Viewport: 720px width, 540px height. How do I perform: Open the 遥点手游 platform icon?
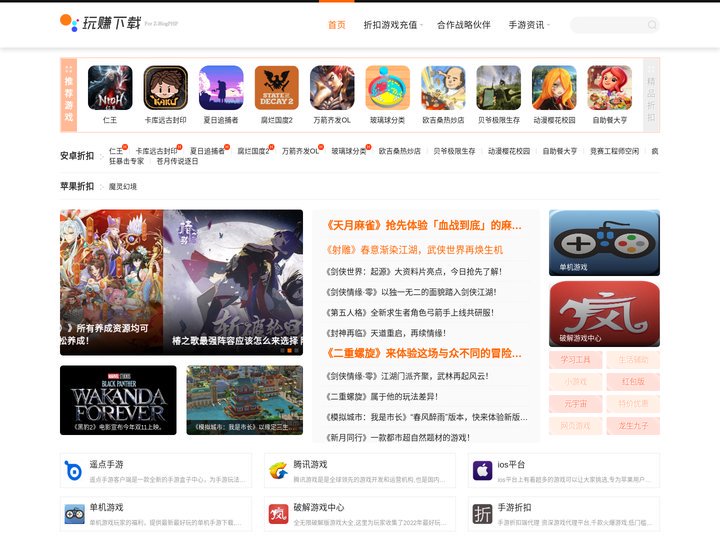tap(73, 471)
